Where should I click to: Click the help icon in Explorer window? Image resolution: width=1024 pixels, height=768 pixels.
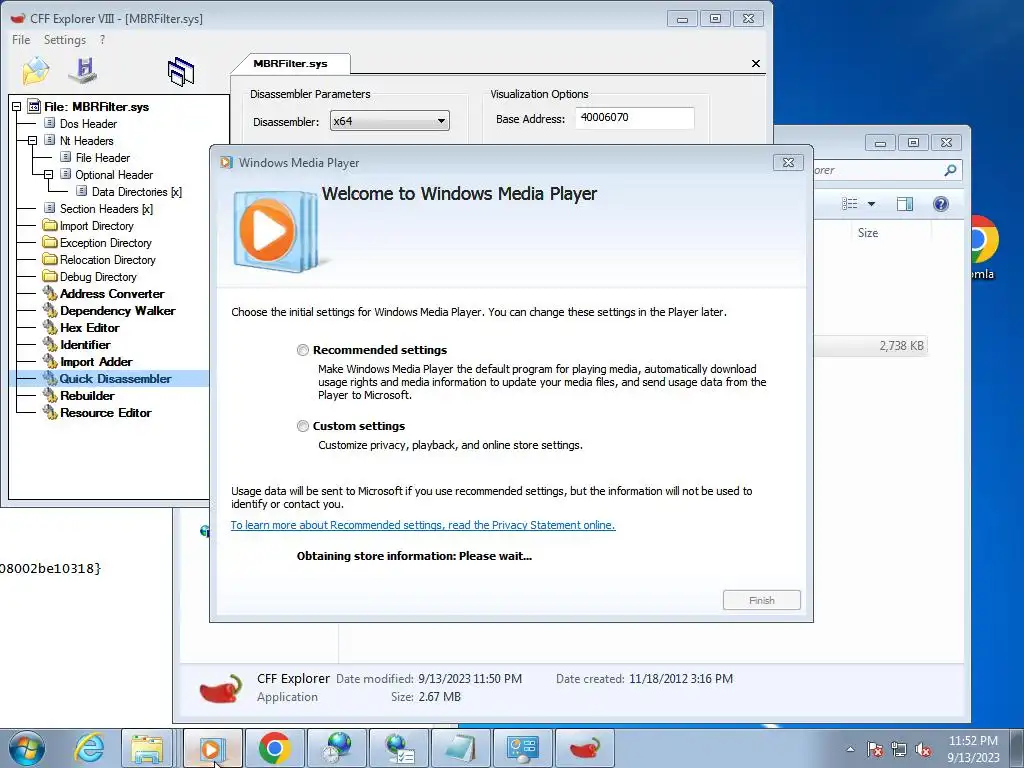(940, 204)
